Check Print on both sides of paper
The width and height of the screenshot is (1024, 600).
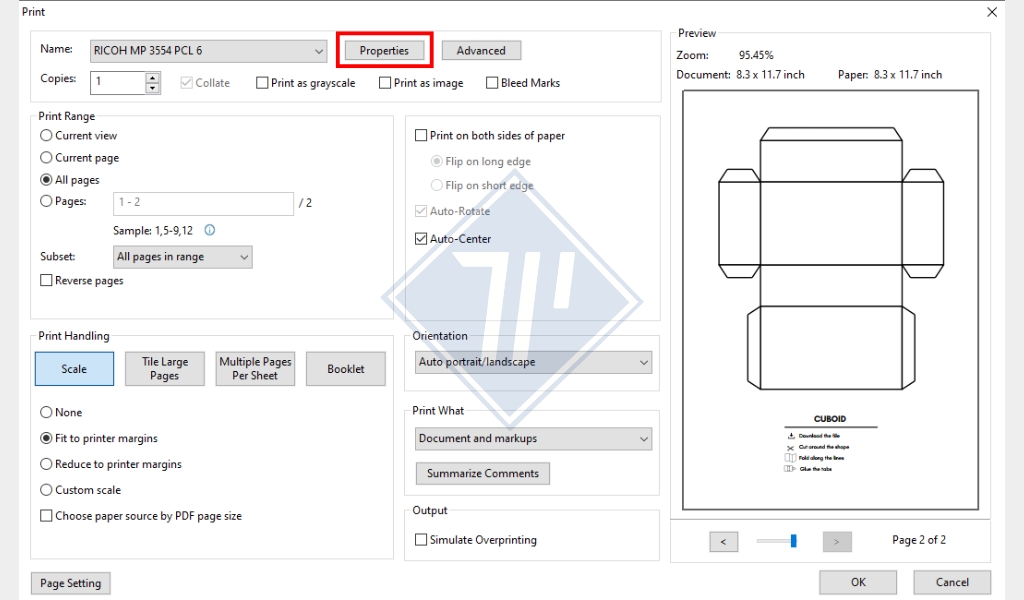pyautogui.click(x=421, y=136)
